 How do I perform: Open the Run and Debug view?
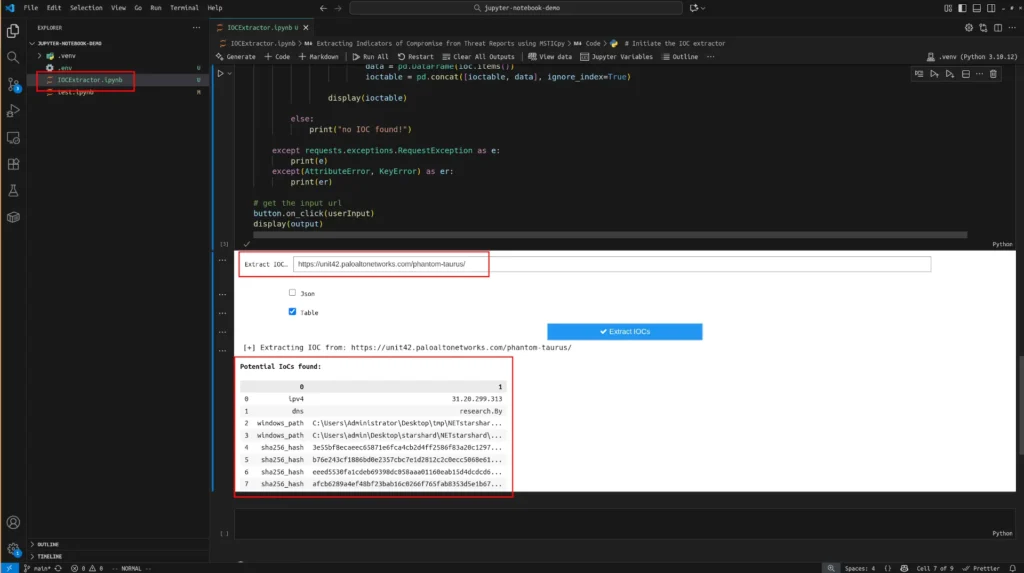(x=13, y=111)
